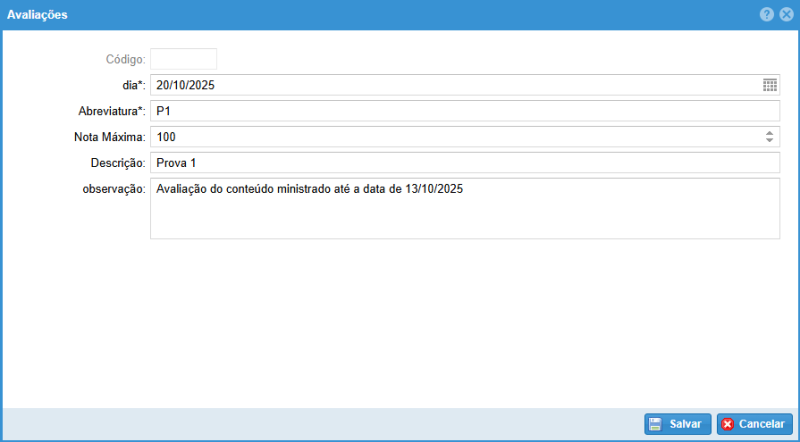The image size is (800, 442).
Task: Open the calendar date picker for dia
Action: click(769, 85)
